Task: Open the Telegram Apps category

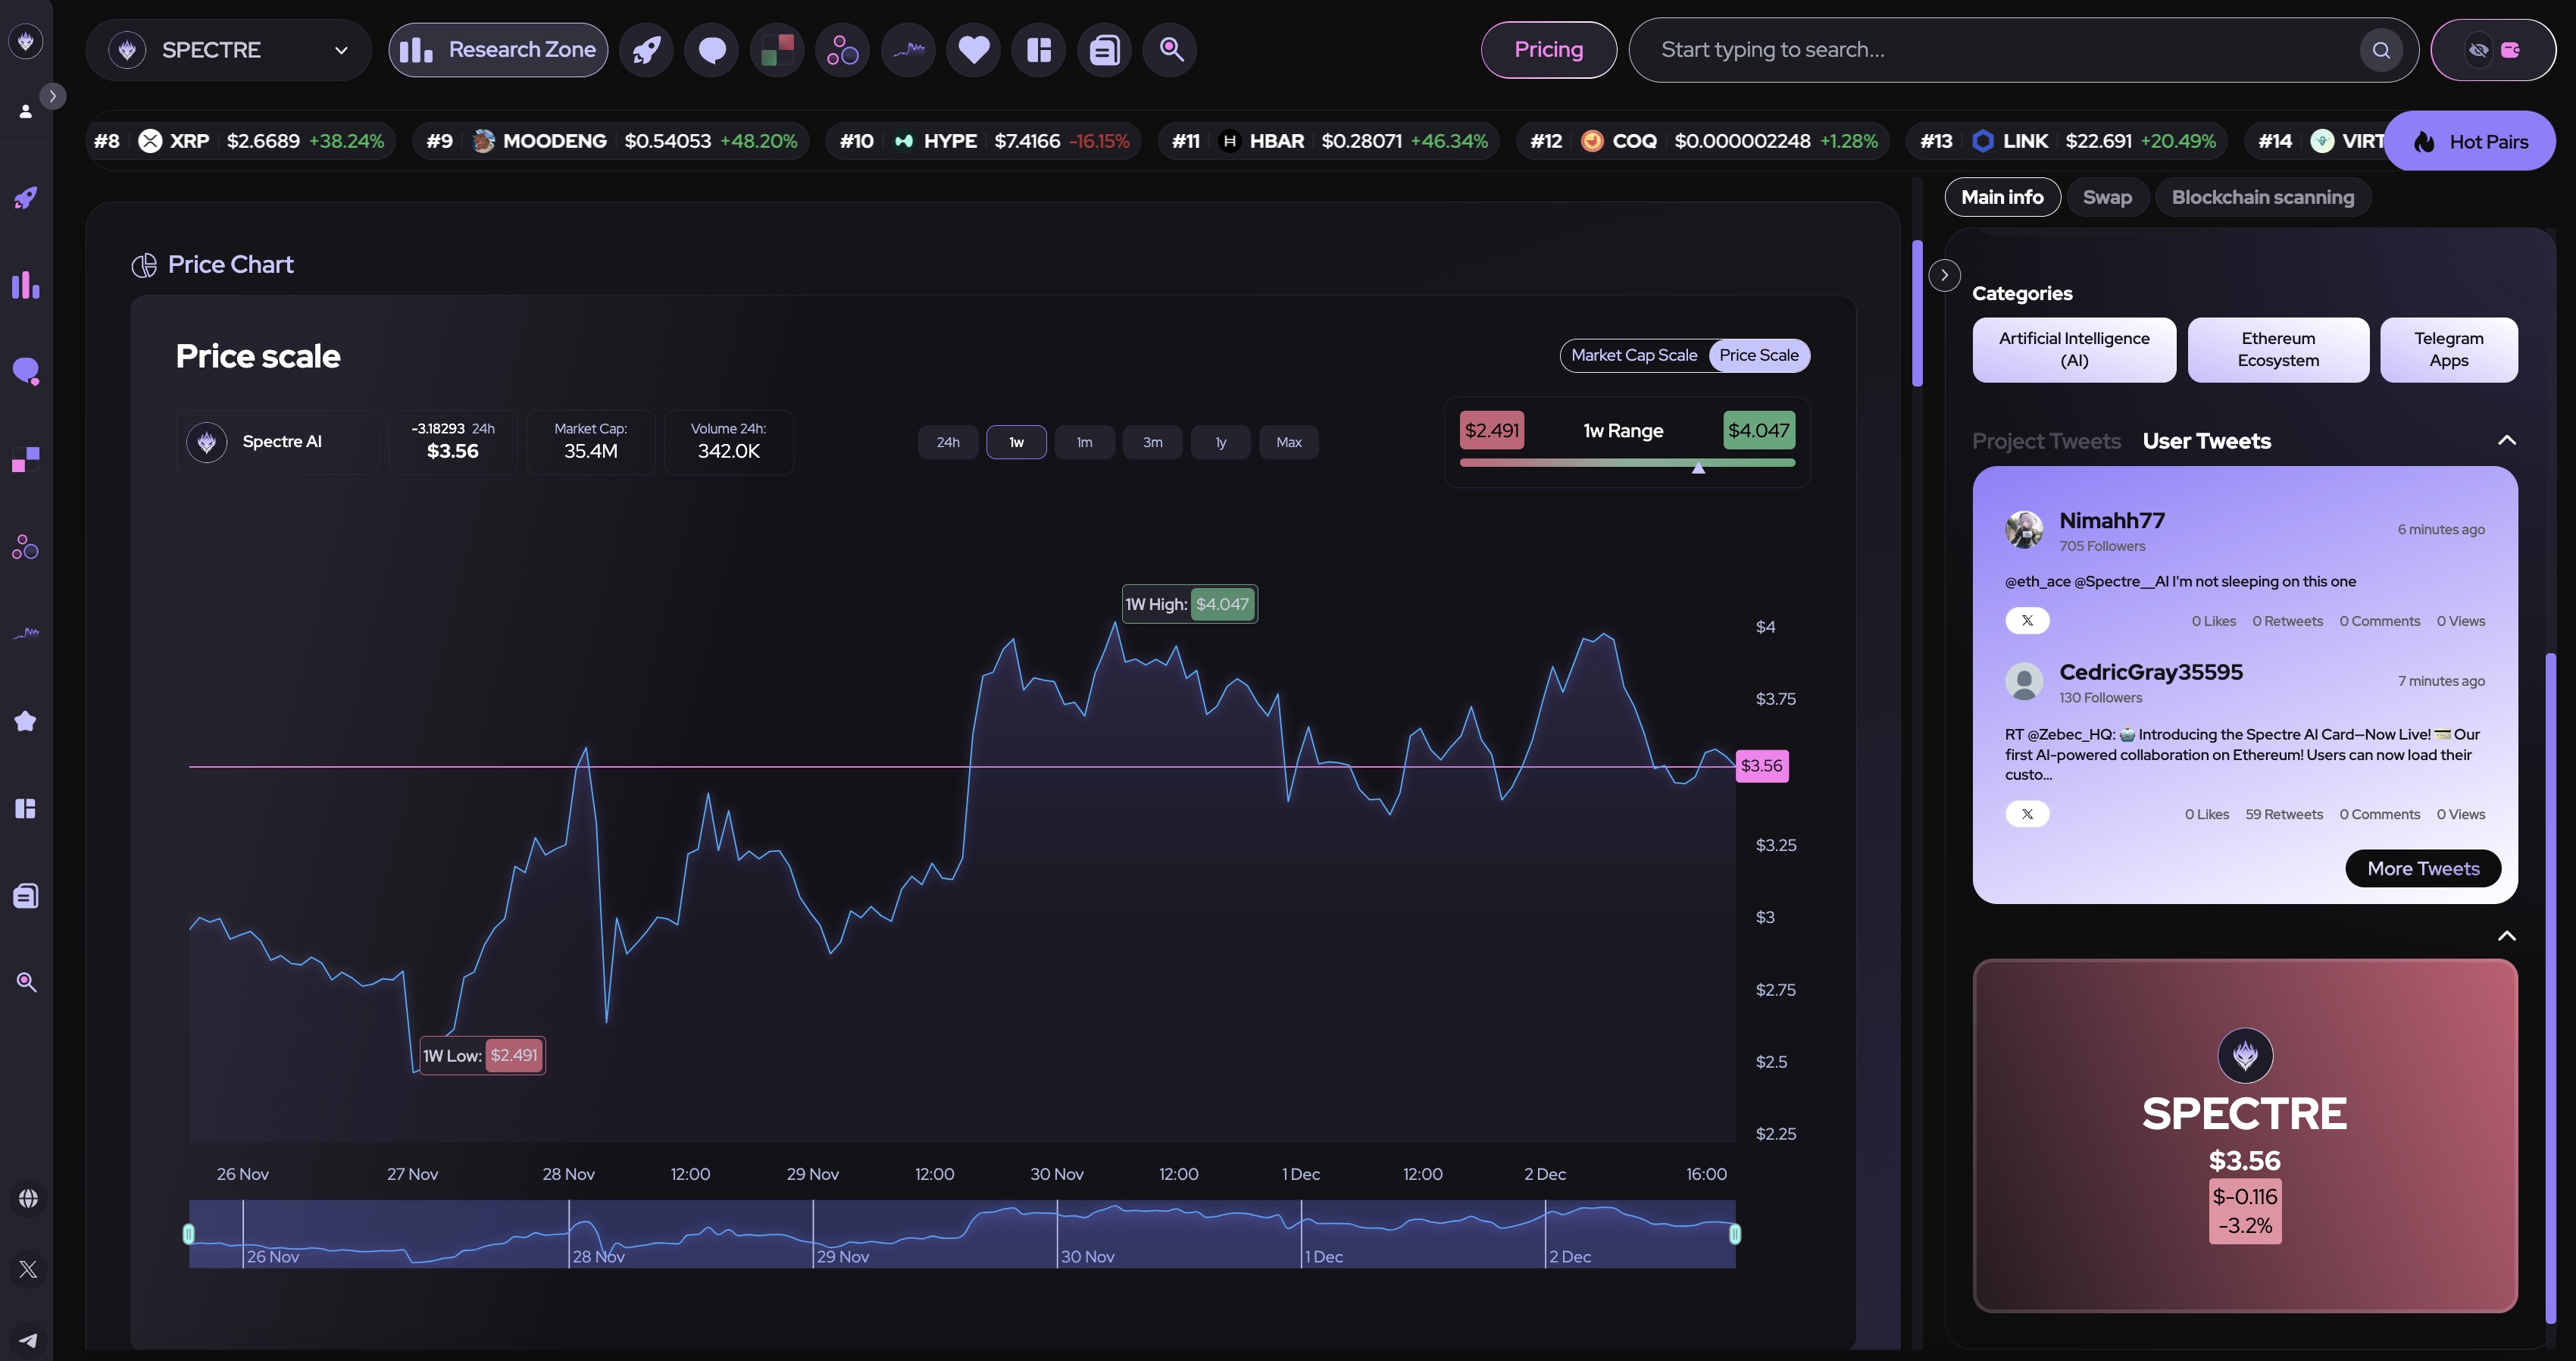Action: point(2448,350)
